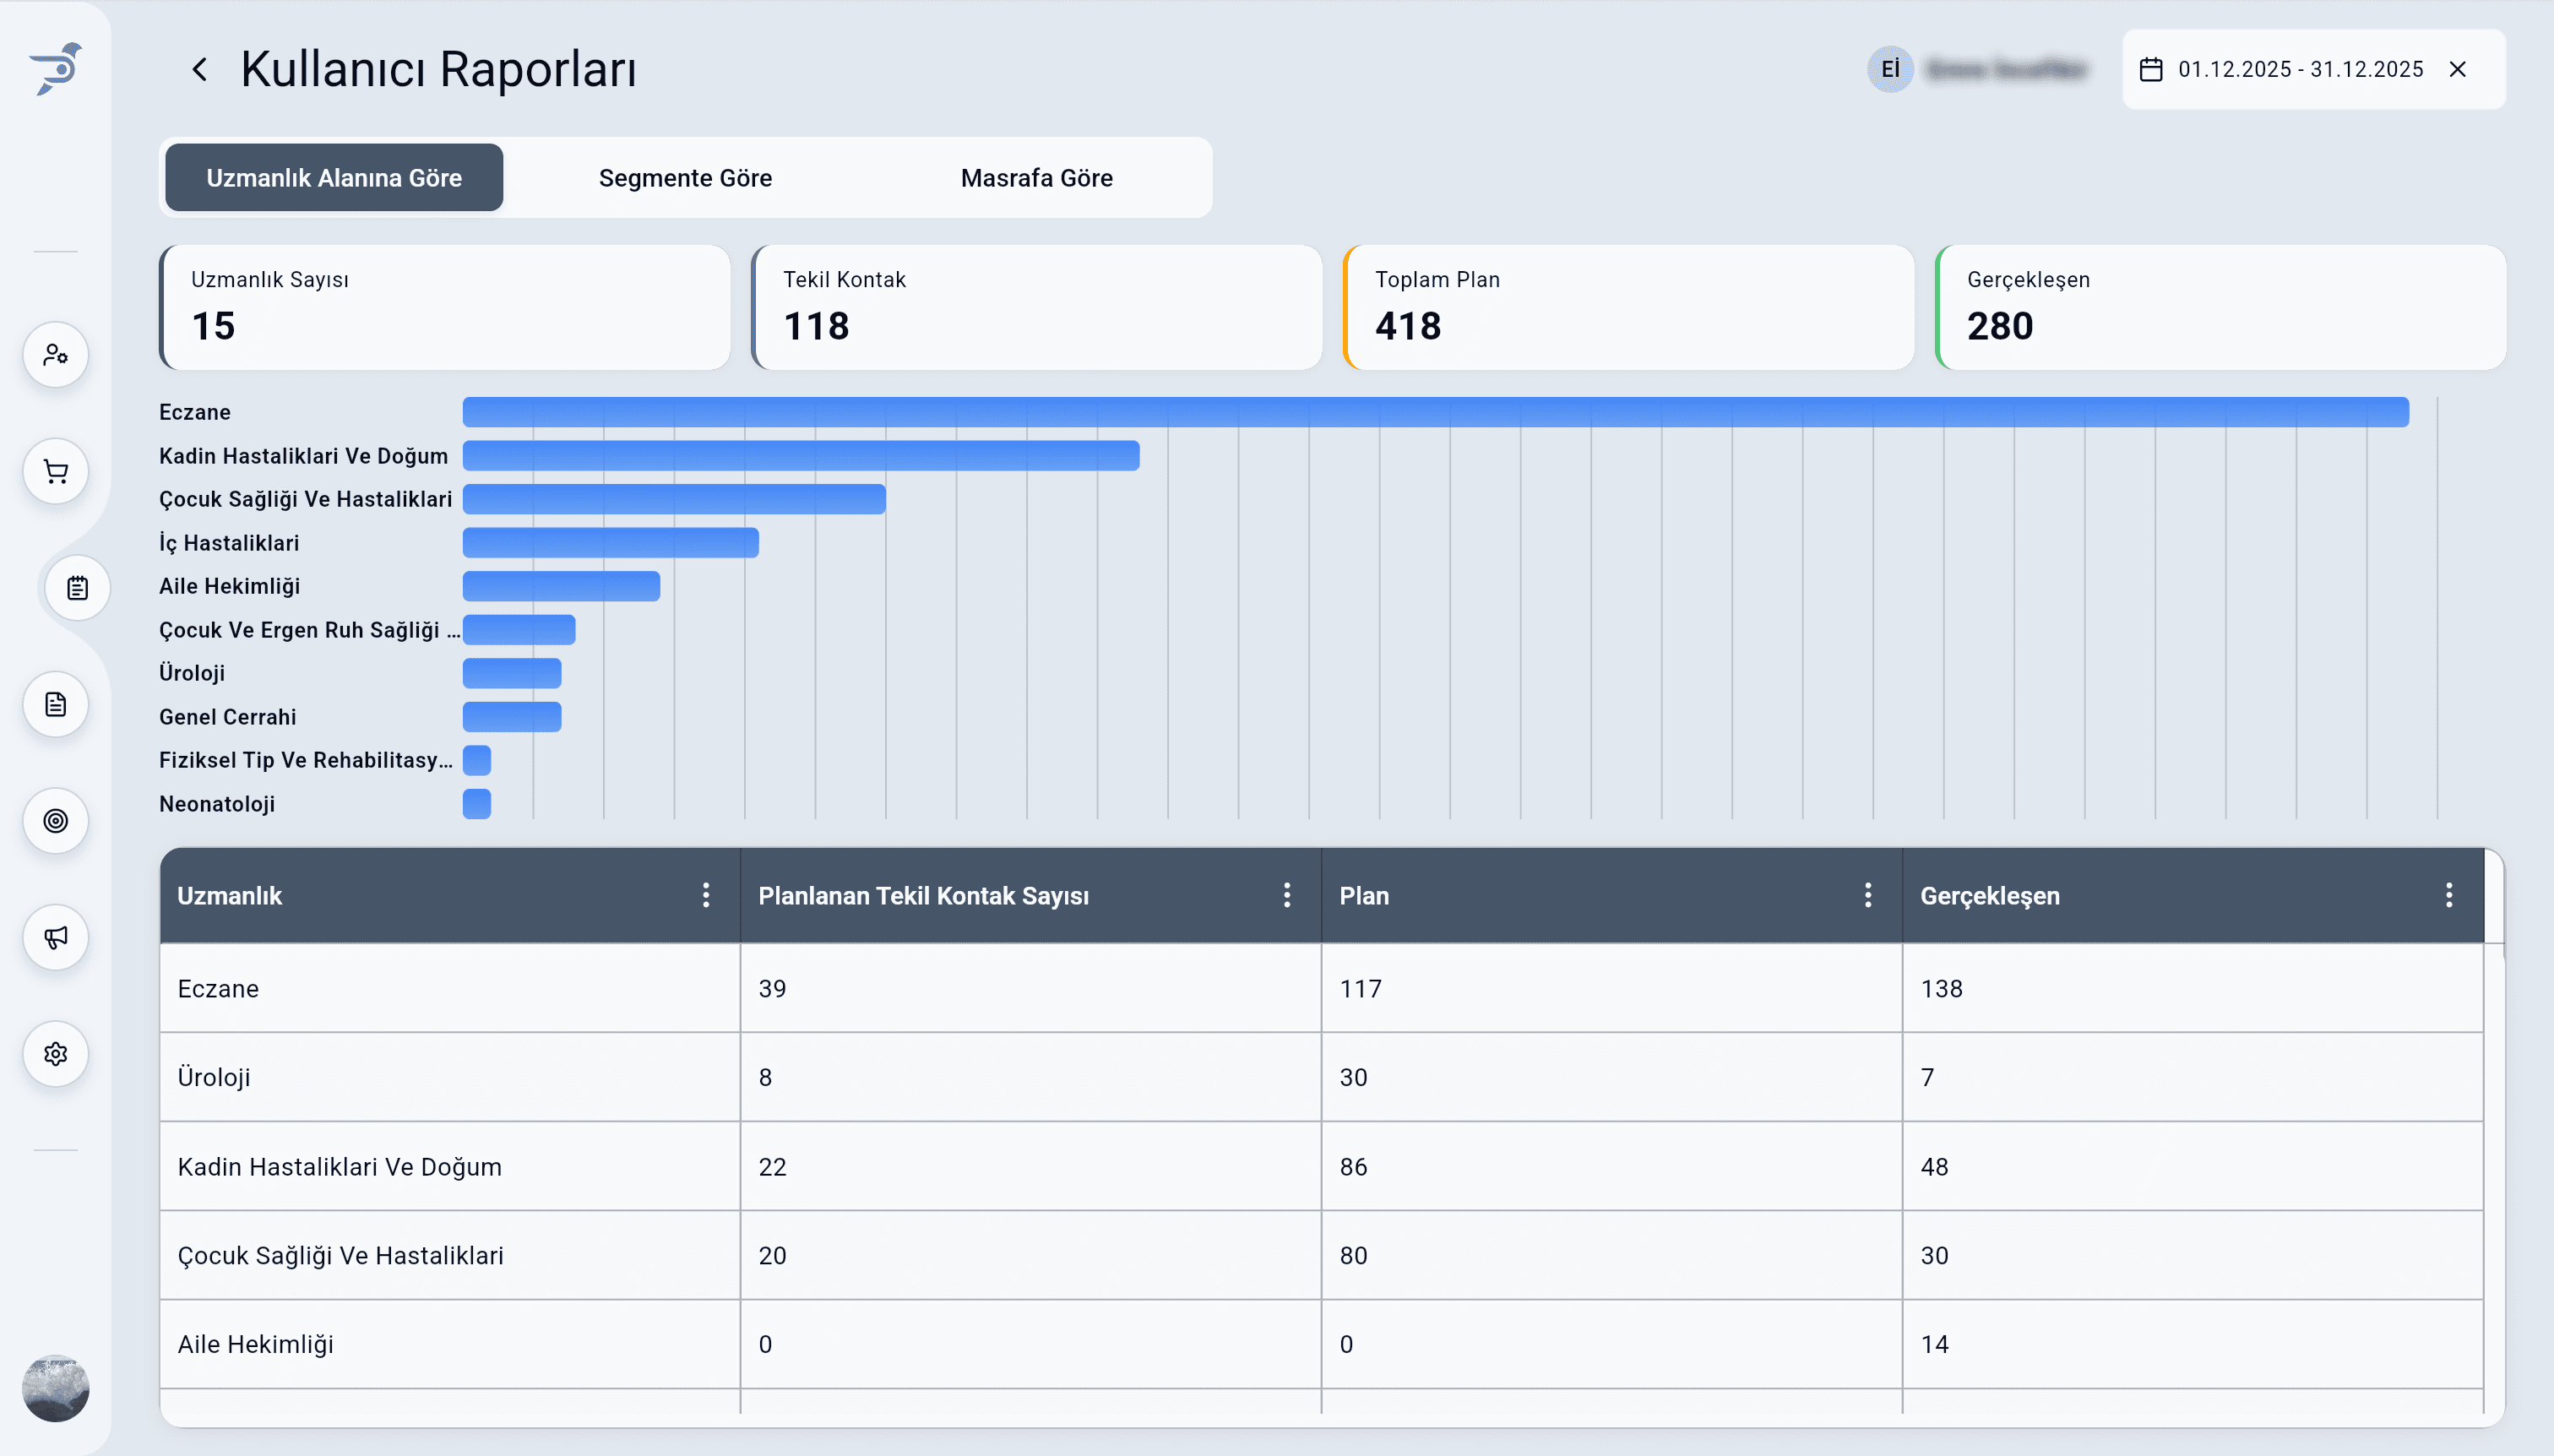The width and height of the screenshot is (2554, 1456).
Task: Switch to Masrafa Göre tab
Action: (1036, 178)
